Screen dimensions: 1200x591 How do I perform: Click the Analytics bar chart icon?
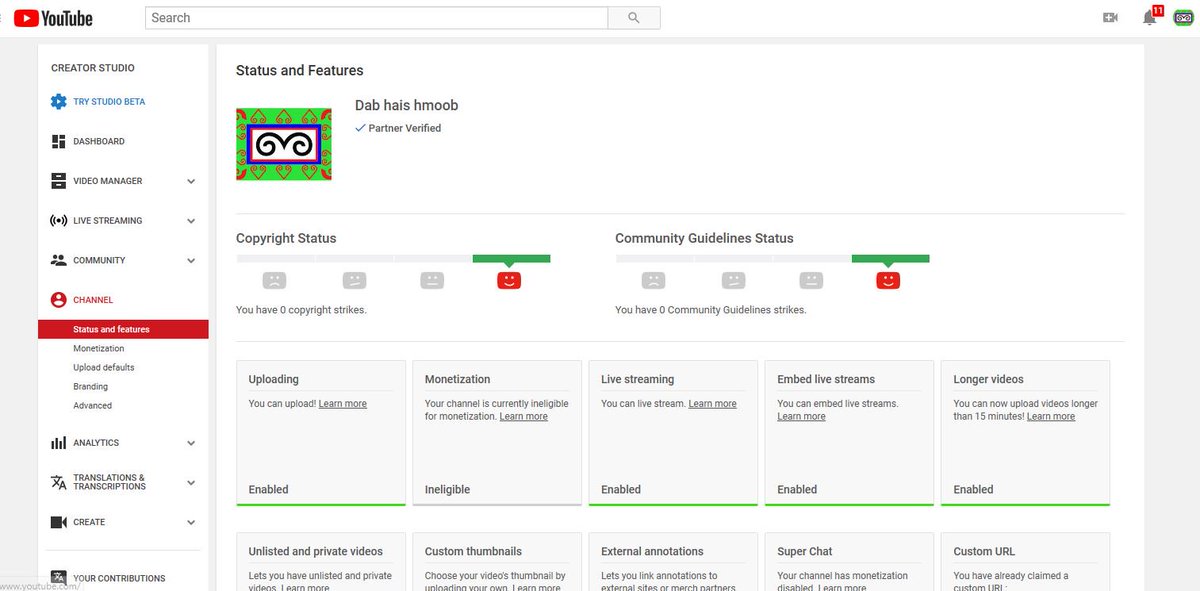pyautogui.click(x=58, y=443)
